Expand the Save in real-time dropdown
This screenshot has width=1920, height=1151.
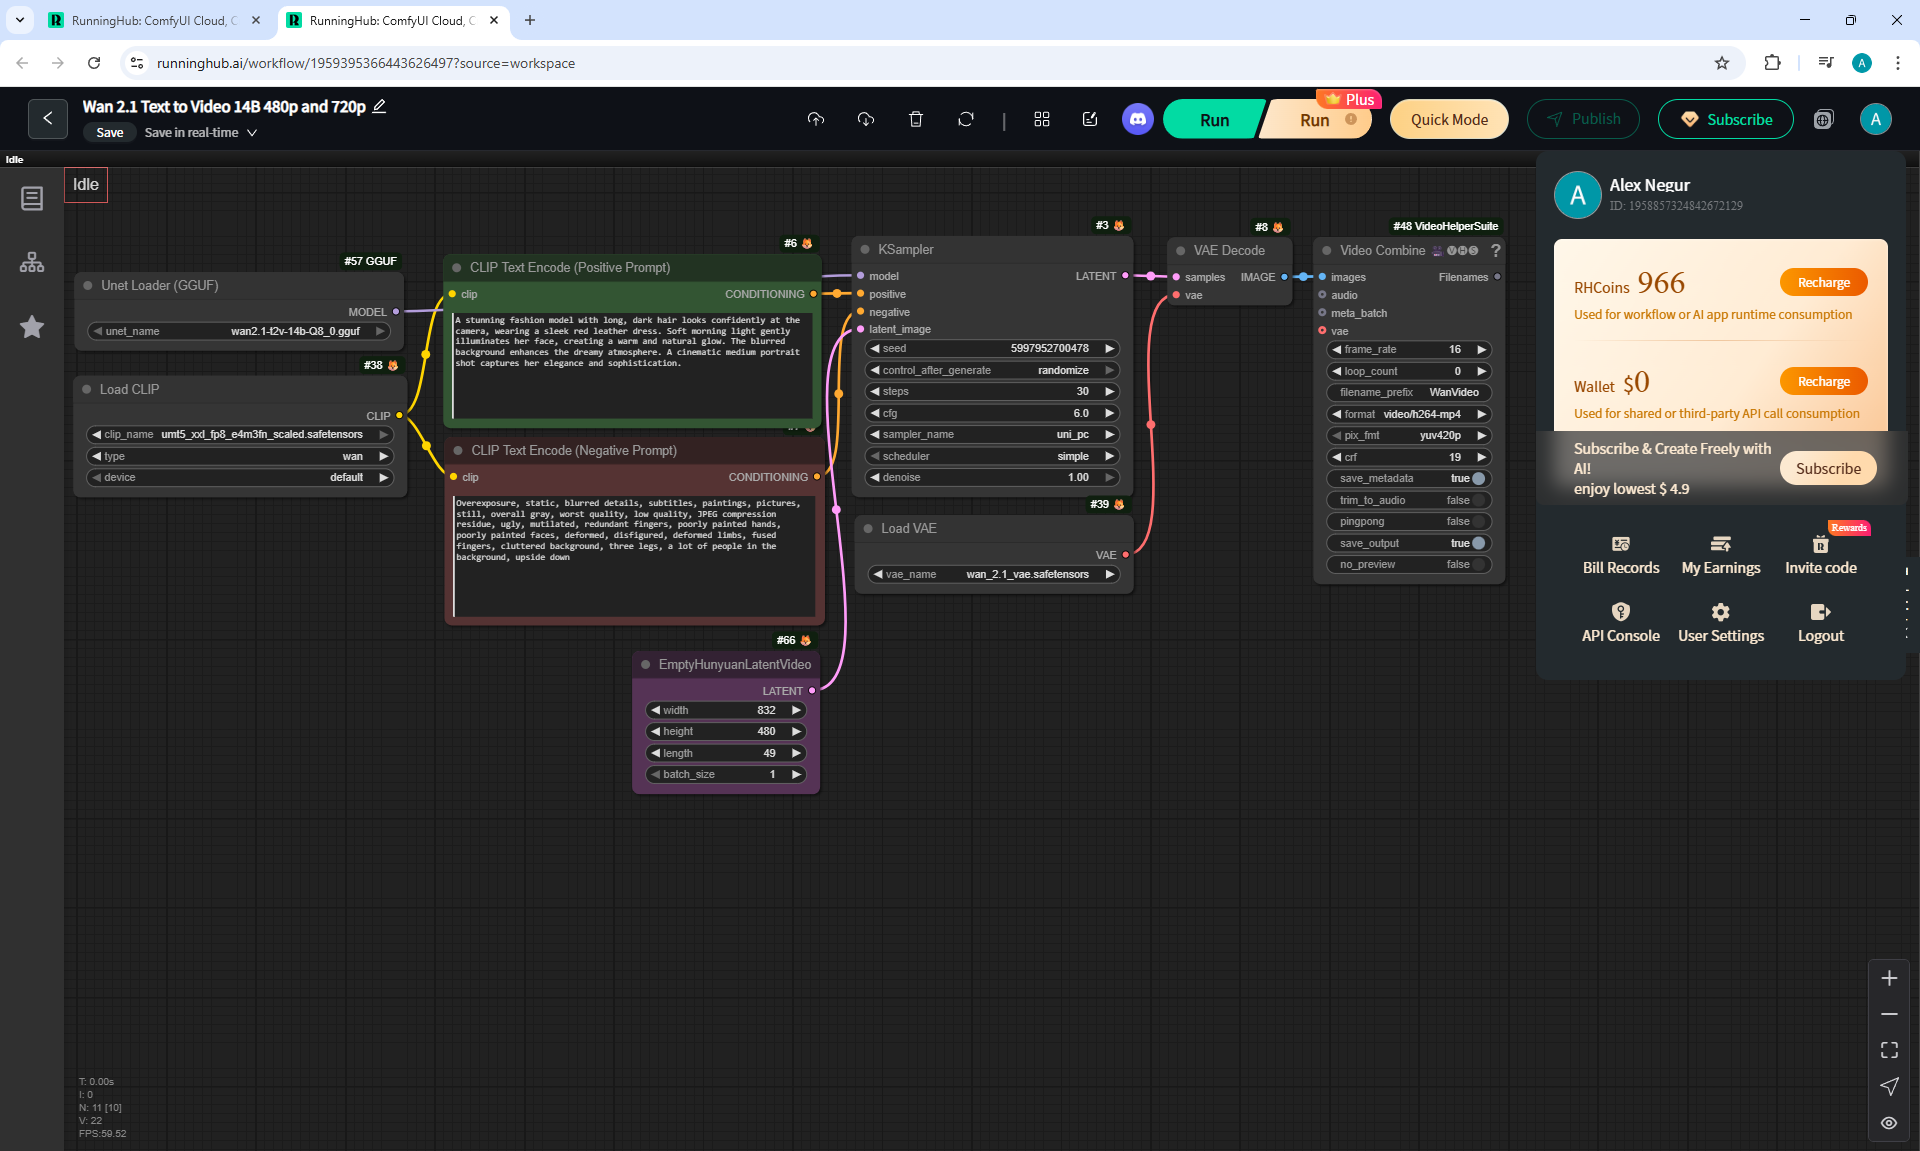click(252, 133)
